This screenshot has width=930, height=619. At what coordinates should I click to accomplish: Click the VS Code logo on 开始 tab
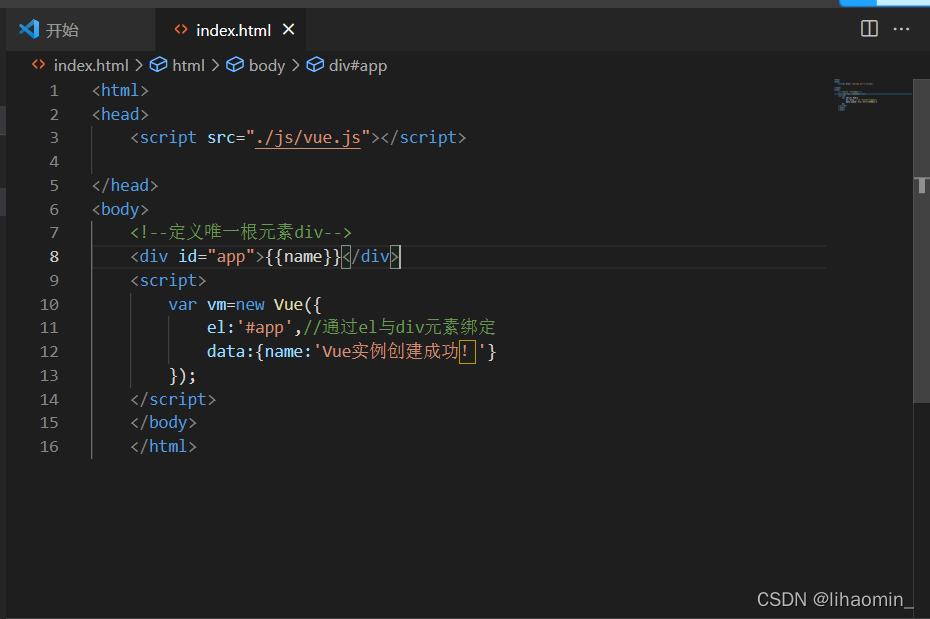tap(29, 29)
